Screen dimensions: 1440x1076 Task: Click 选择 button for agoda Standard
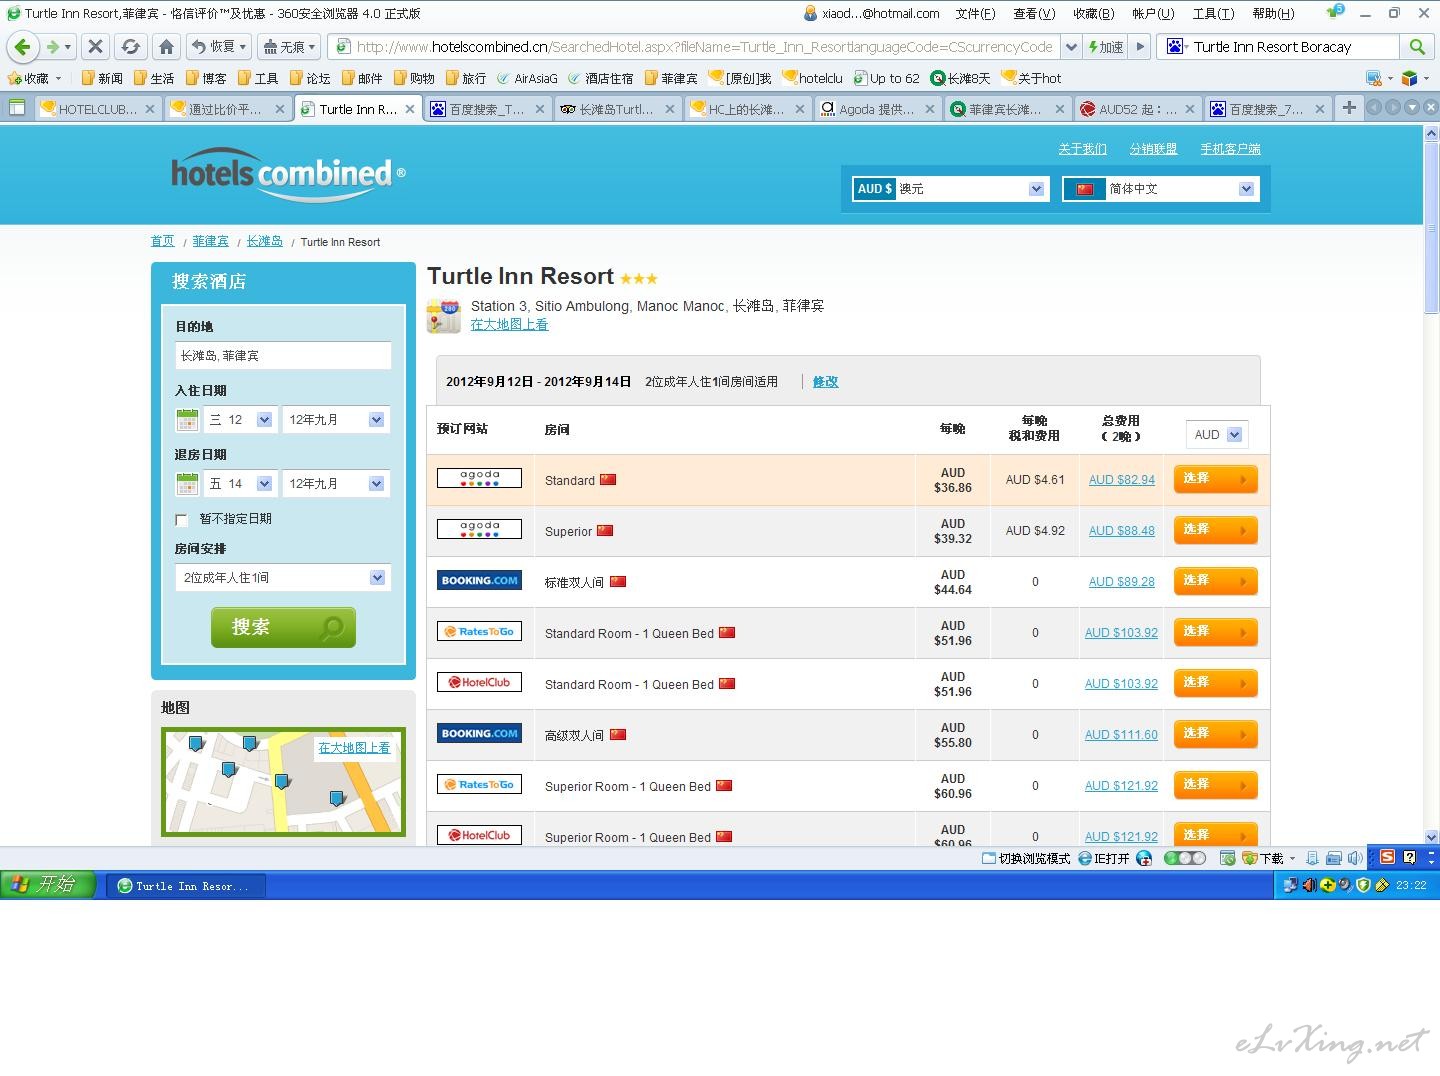1215,479
